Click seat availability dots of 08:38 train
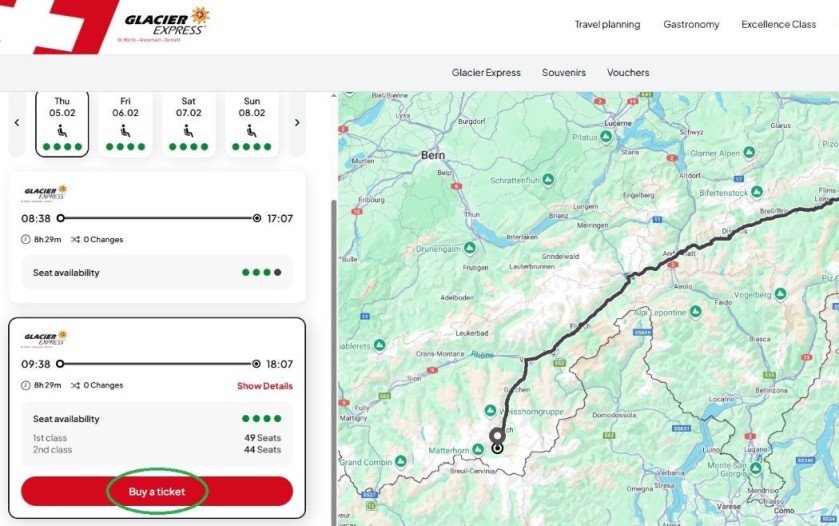Image resolution: width=839 pixels, height=526 pixels. [261, 272]
